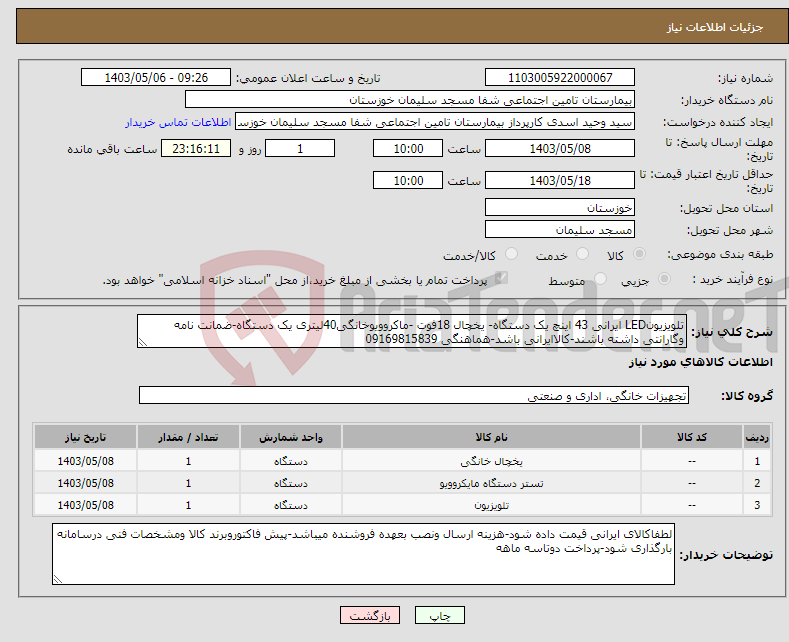Click the unit cell in the تلویزیون row
The width and height of the screenshot is (789, 642).
(x=291, y=505)
